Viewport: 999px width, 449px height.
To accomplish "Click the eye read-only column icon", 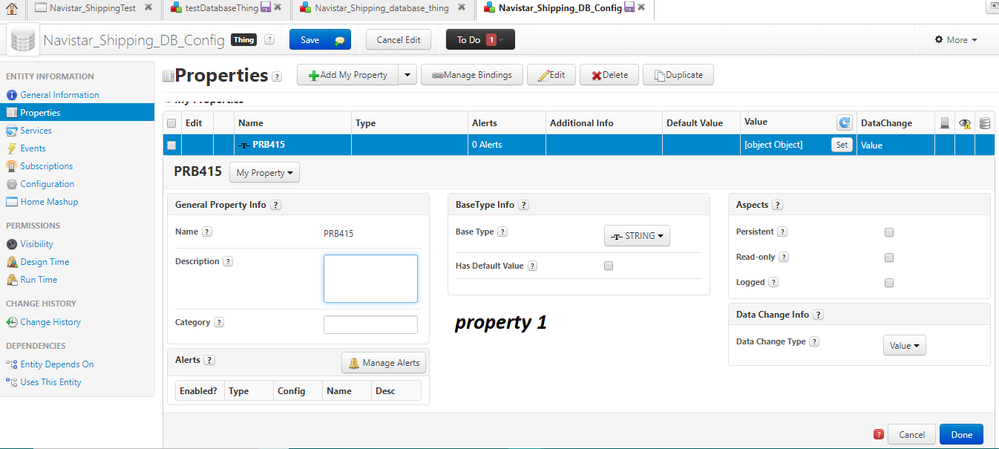I will [x=965, y=124].
